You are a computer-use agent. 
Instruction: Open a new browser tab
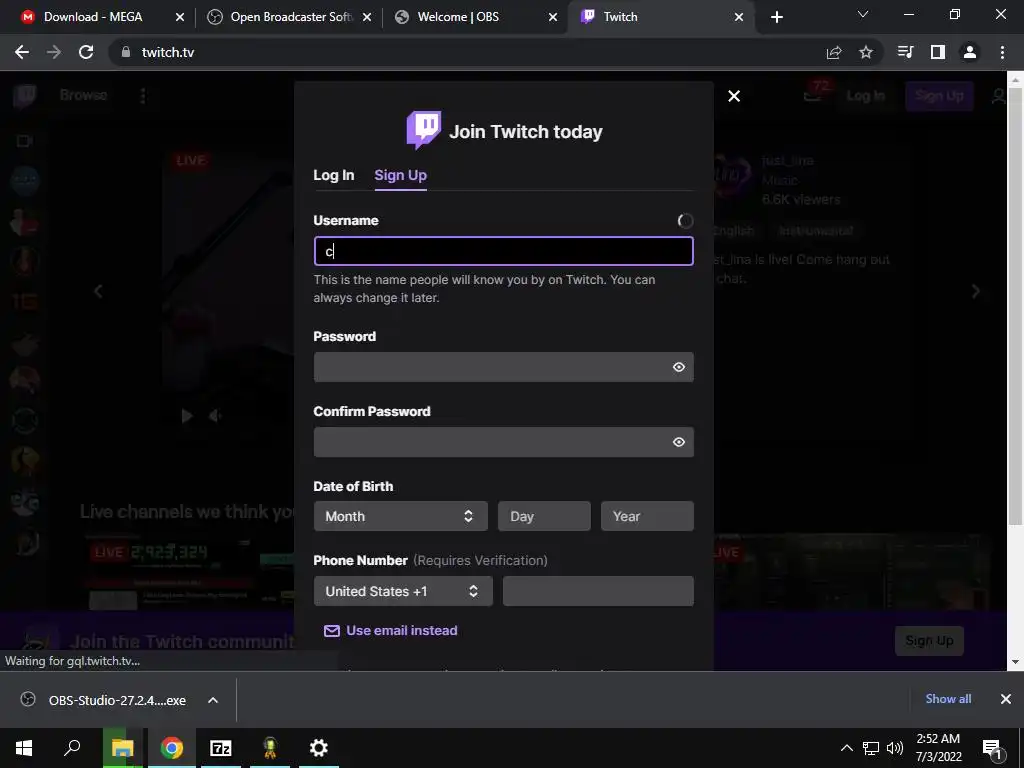coord(776,17)
